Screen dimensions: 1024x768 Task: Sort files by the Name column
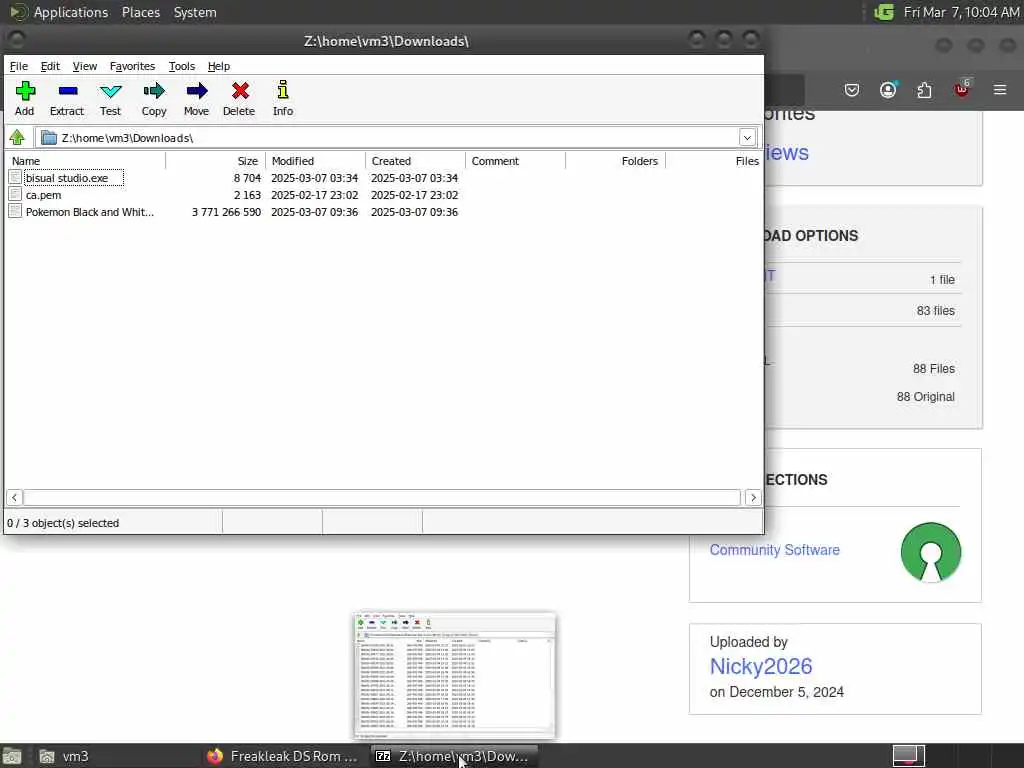[86, 161]
